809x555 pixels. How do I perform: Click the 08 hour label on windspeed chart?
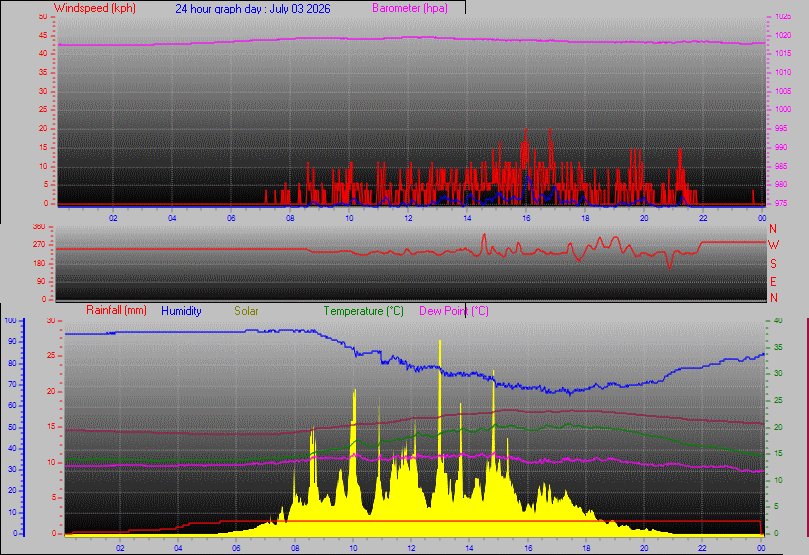coord(290,218)
